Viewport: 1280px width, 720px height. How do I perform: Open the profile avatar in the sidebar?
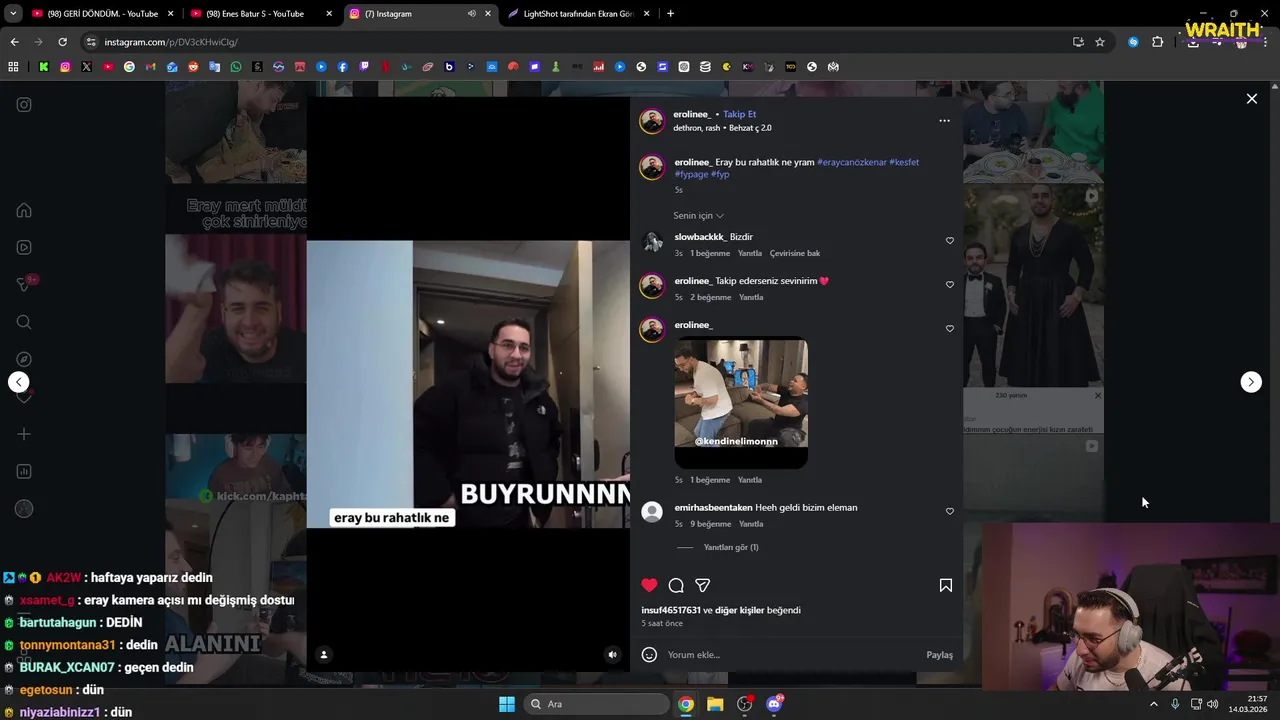click(24, 509)
